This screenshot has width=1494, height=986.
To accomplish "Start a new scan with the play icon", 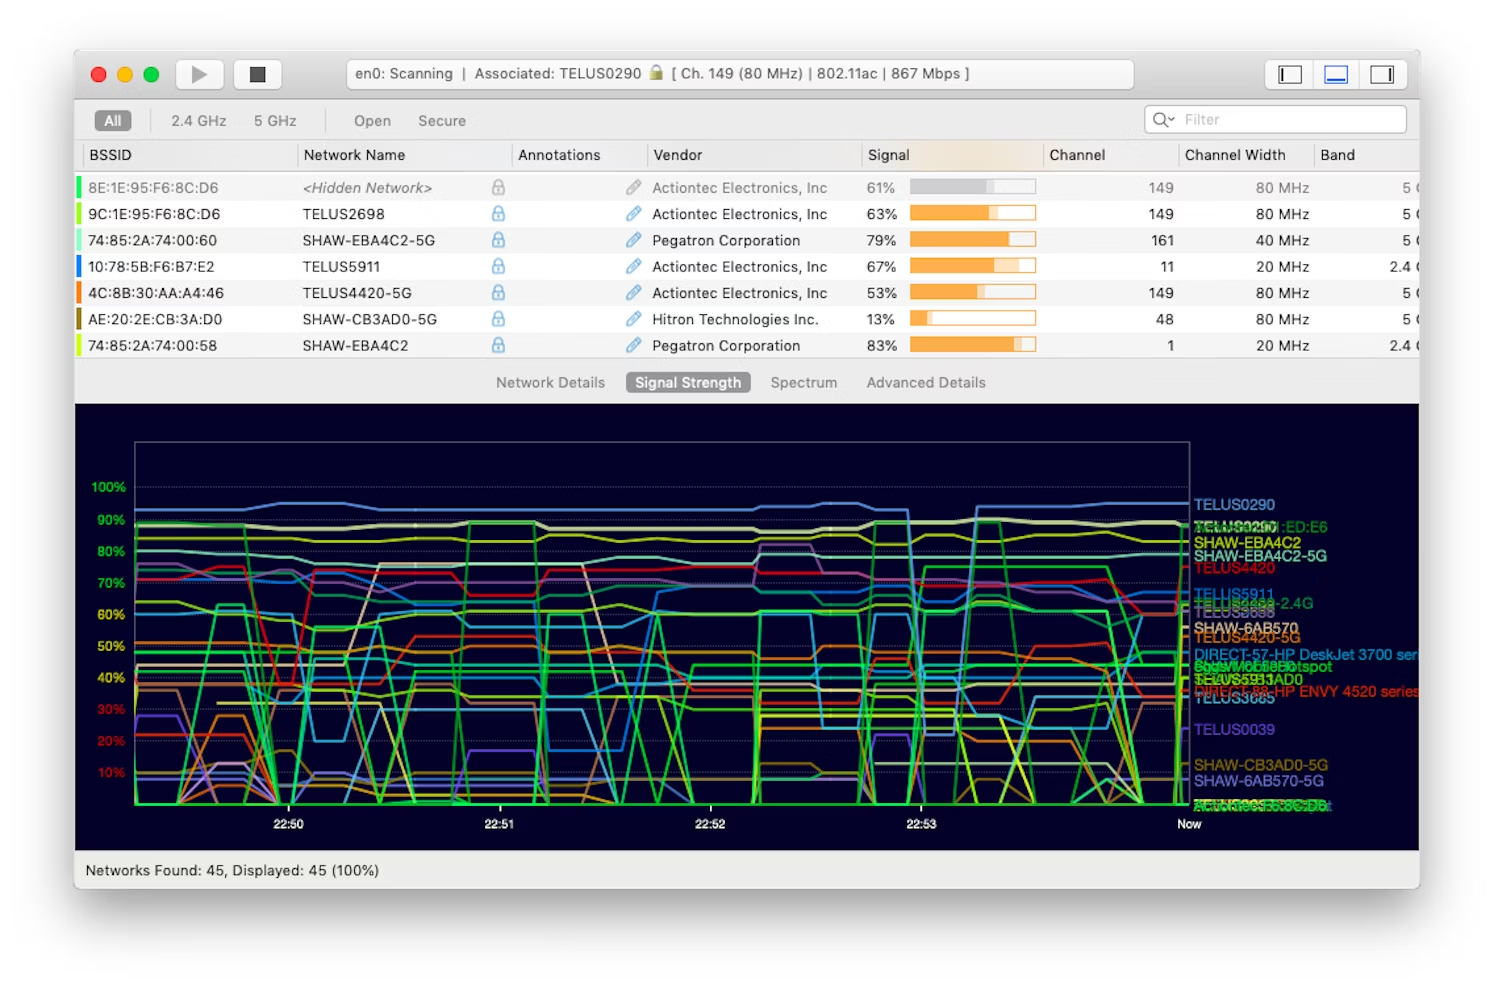I will coord(199,74).
